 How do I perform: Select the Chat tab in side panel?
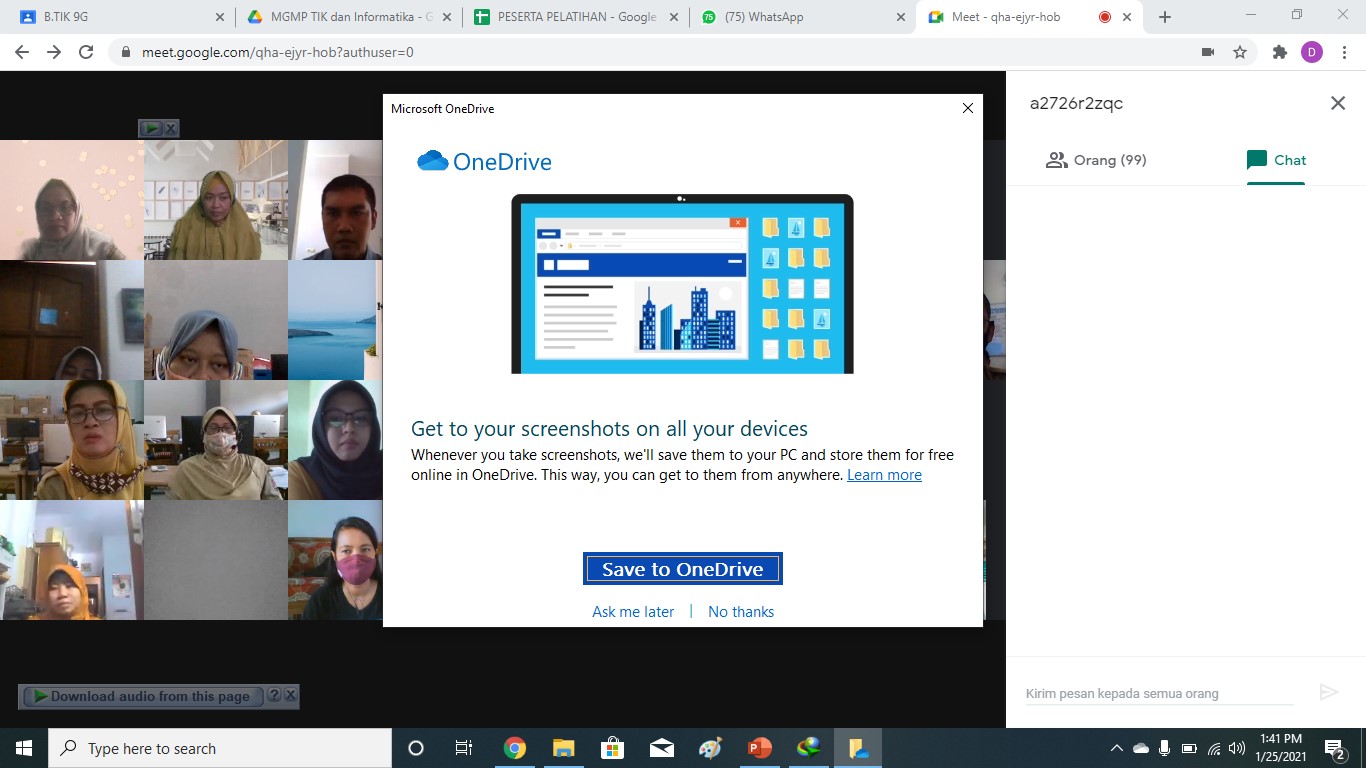[x=1276, y=160]
